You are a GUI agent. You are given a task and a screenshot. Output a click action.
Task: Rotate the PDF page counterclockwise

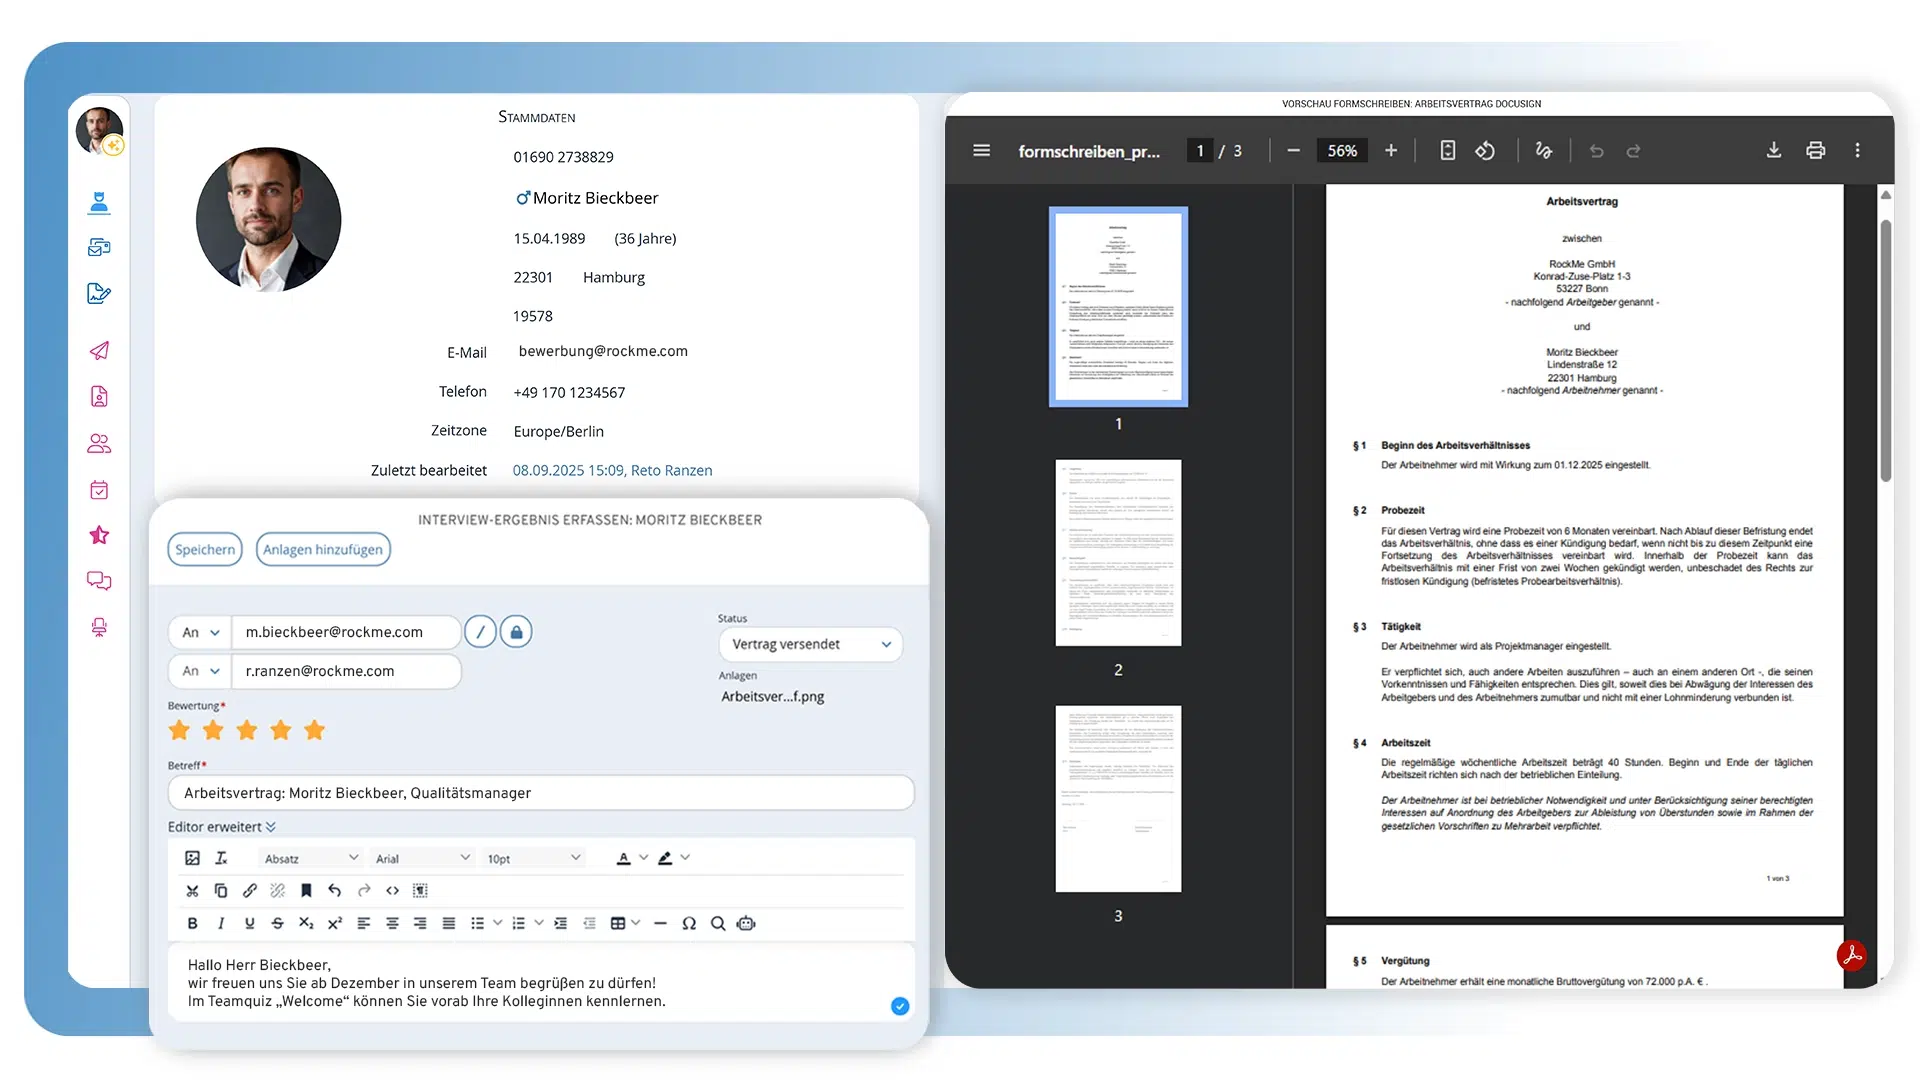point(1485,150)
